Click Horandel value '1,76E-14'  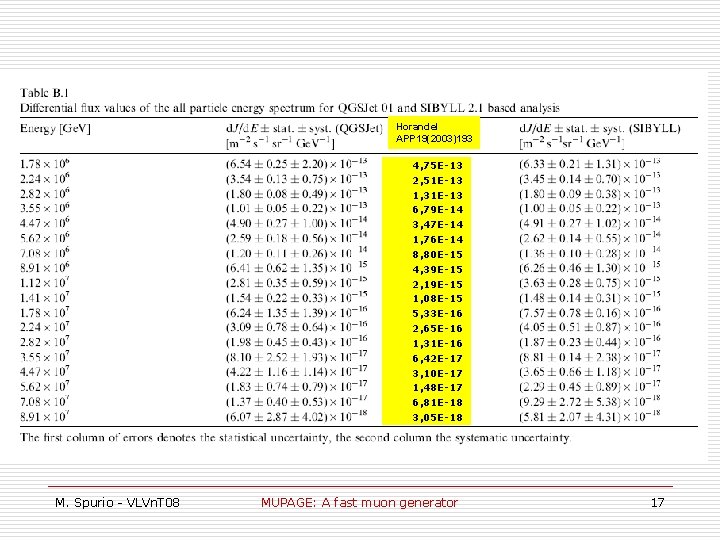tap(437, 240)
